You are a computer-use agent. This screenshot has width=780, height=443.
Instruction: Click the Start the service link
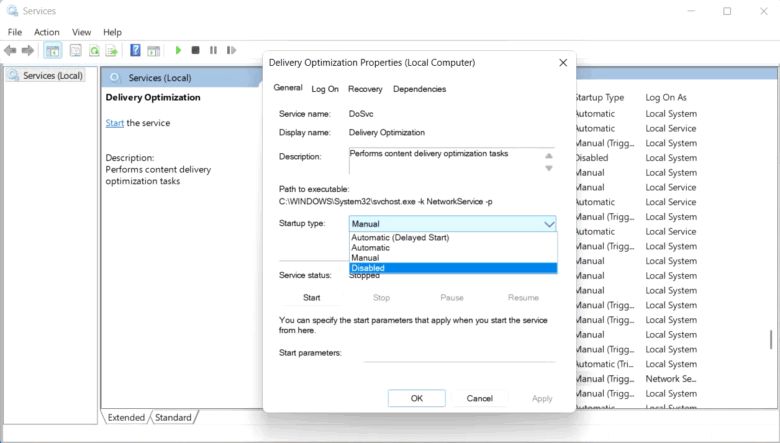point(115,123)
